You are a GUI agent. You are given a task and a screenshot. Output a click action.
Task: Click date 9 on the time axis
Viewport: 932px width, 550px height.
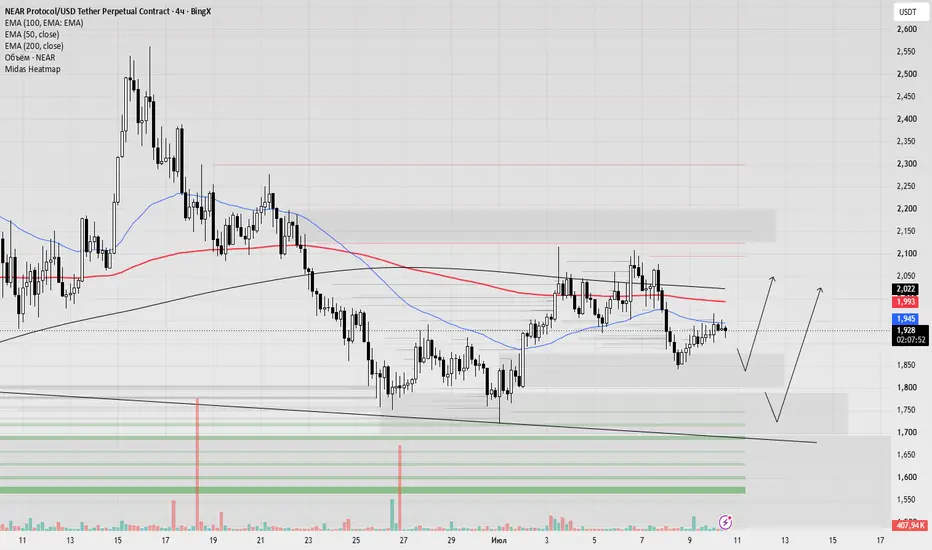[689, 540]
